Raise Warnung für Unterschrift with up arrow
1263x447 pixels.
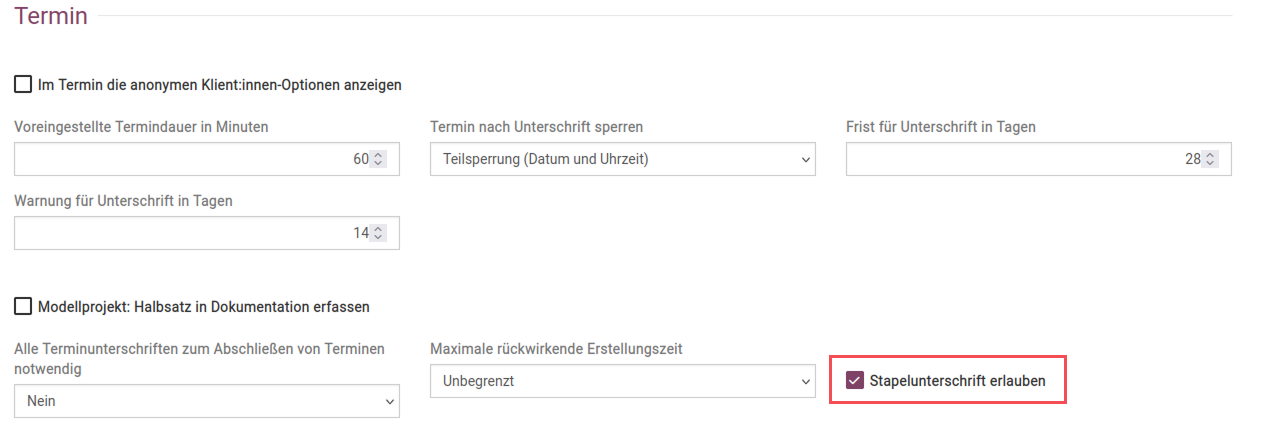click(378, 229)
